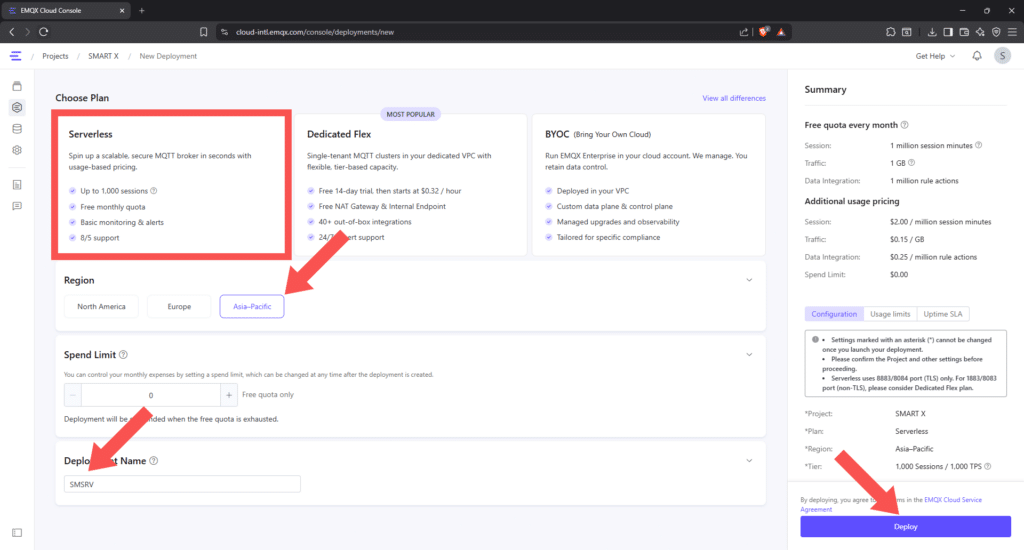
Task: Open the browser wallet icon
Action: coord(964,32)
